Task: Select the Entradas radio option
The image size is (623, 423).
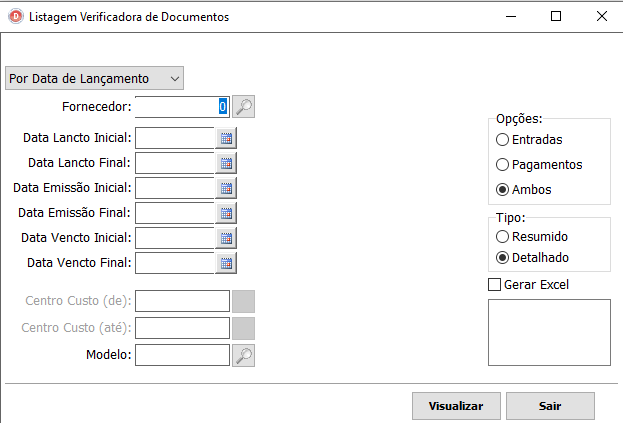Action: (x=502, y=139)
